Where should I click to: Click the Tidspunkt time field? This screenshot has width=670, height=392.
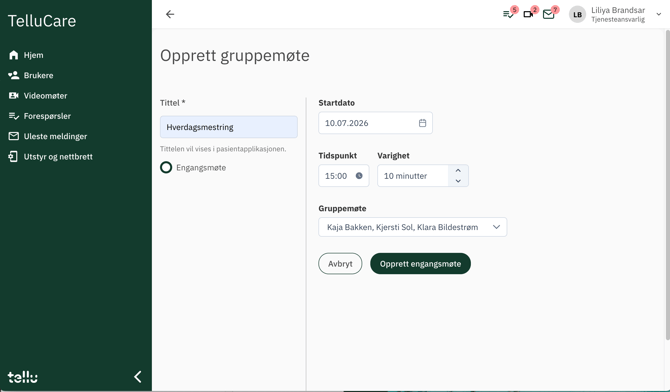pyautogui.click(x=344, y=176)
